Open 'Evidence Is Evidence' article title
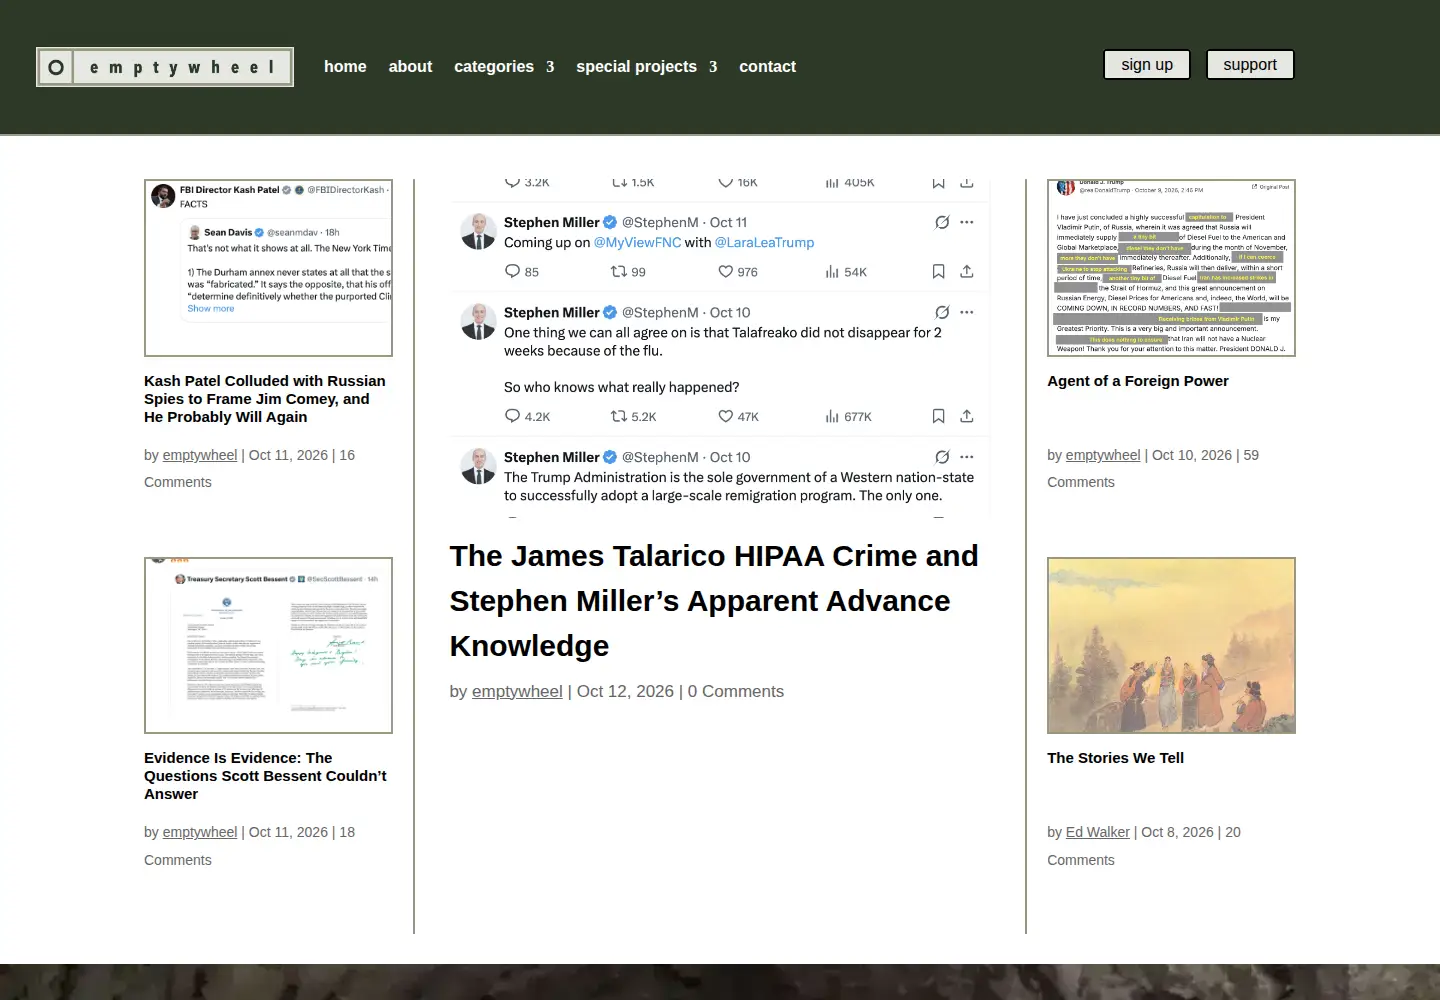The height and width of the screenshot is (1000, 1440). pyautogui.click(x=265, y=776)
